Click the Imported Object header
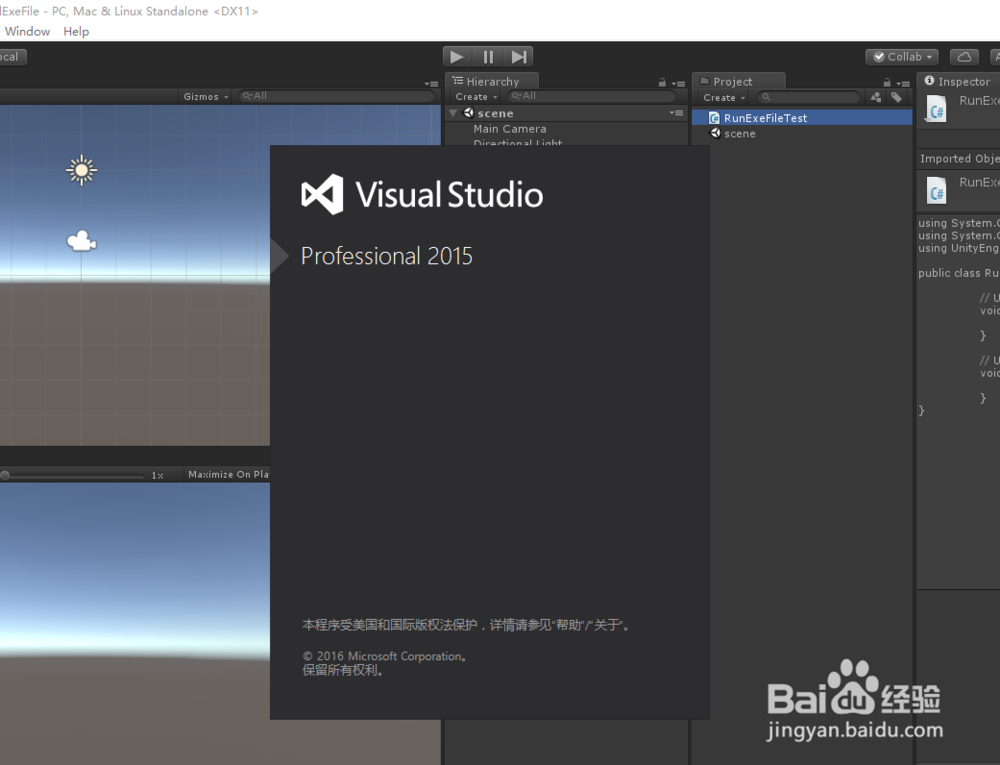Screen dimensions: 1000x765 tap(959, 159)
